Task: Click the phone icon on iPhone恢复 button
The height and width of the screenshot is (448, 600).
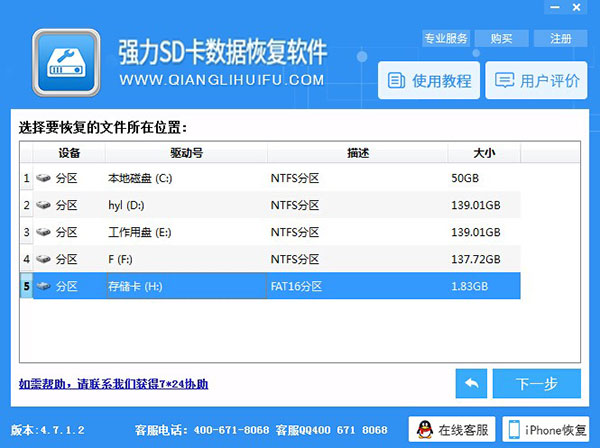Action: (514, 430)
